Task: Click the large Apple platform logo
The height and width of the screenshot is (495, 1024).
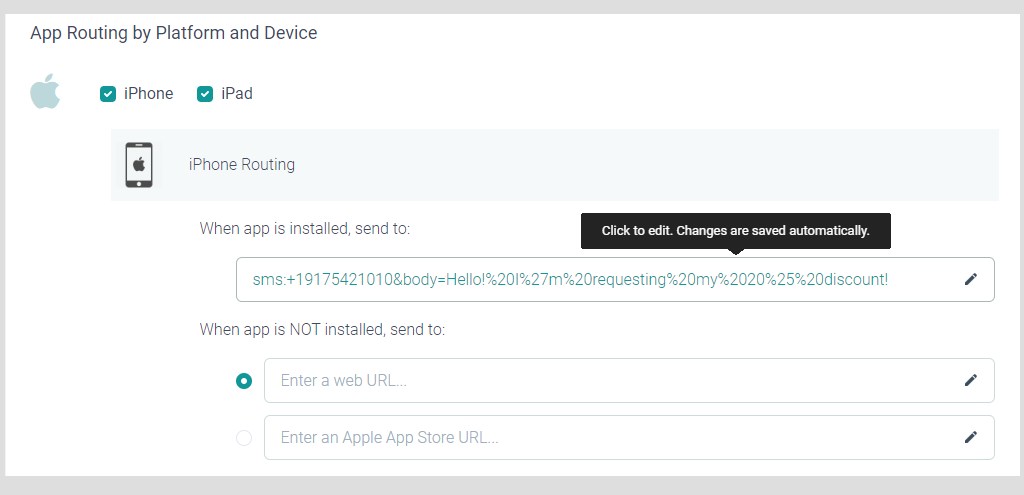Action: point(45,92)
